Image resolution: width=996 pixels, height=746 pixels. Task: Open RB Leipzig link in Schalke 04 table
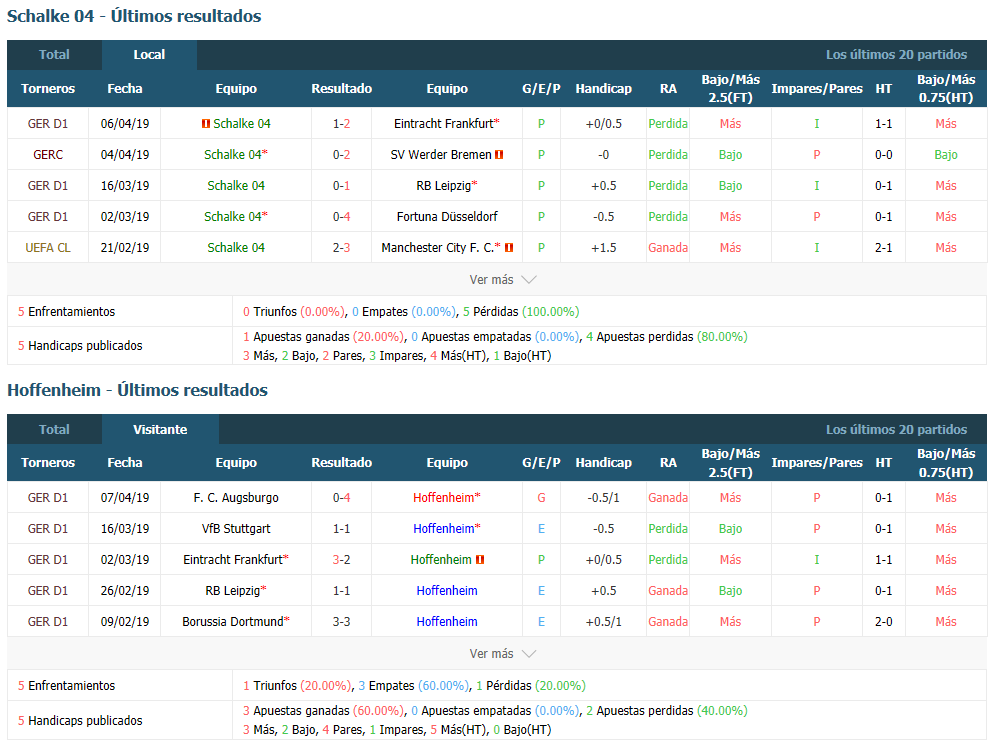point(443,186)
